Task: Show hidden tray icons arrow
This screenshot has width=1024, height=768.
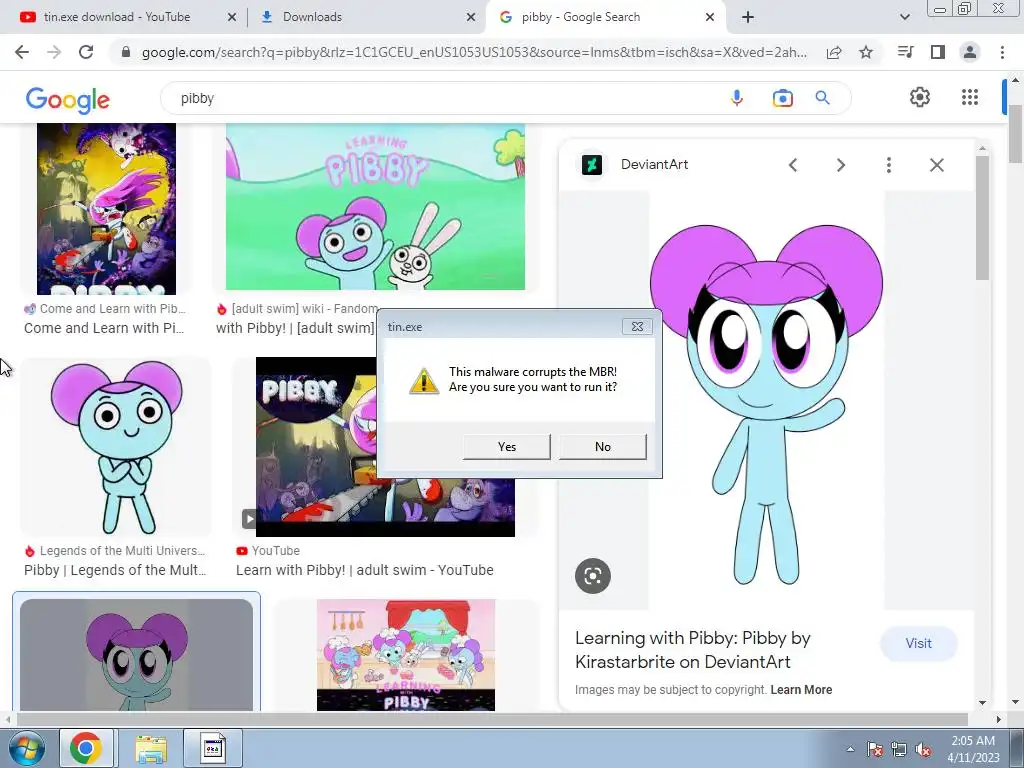Action: [850, 749]
